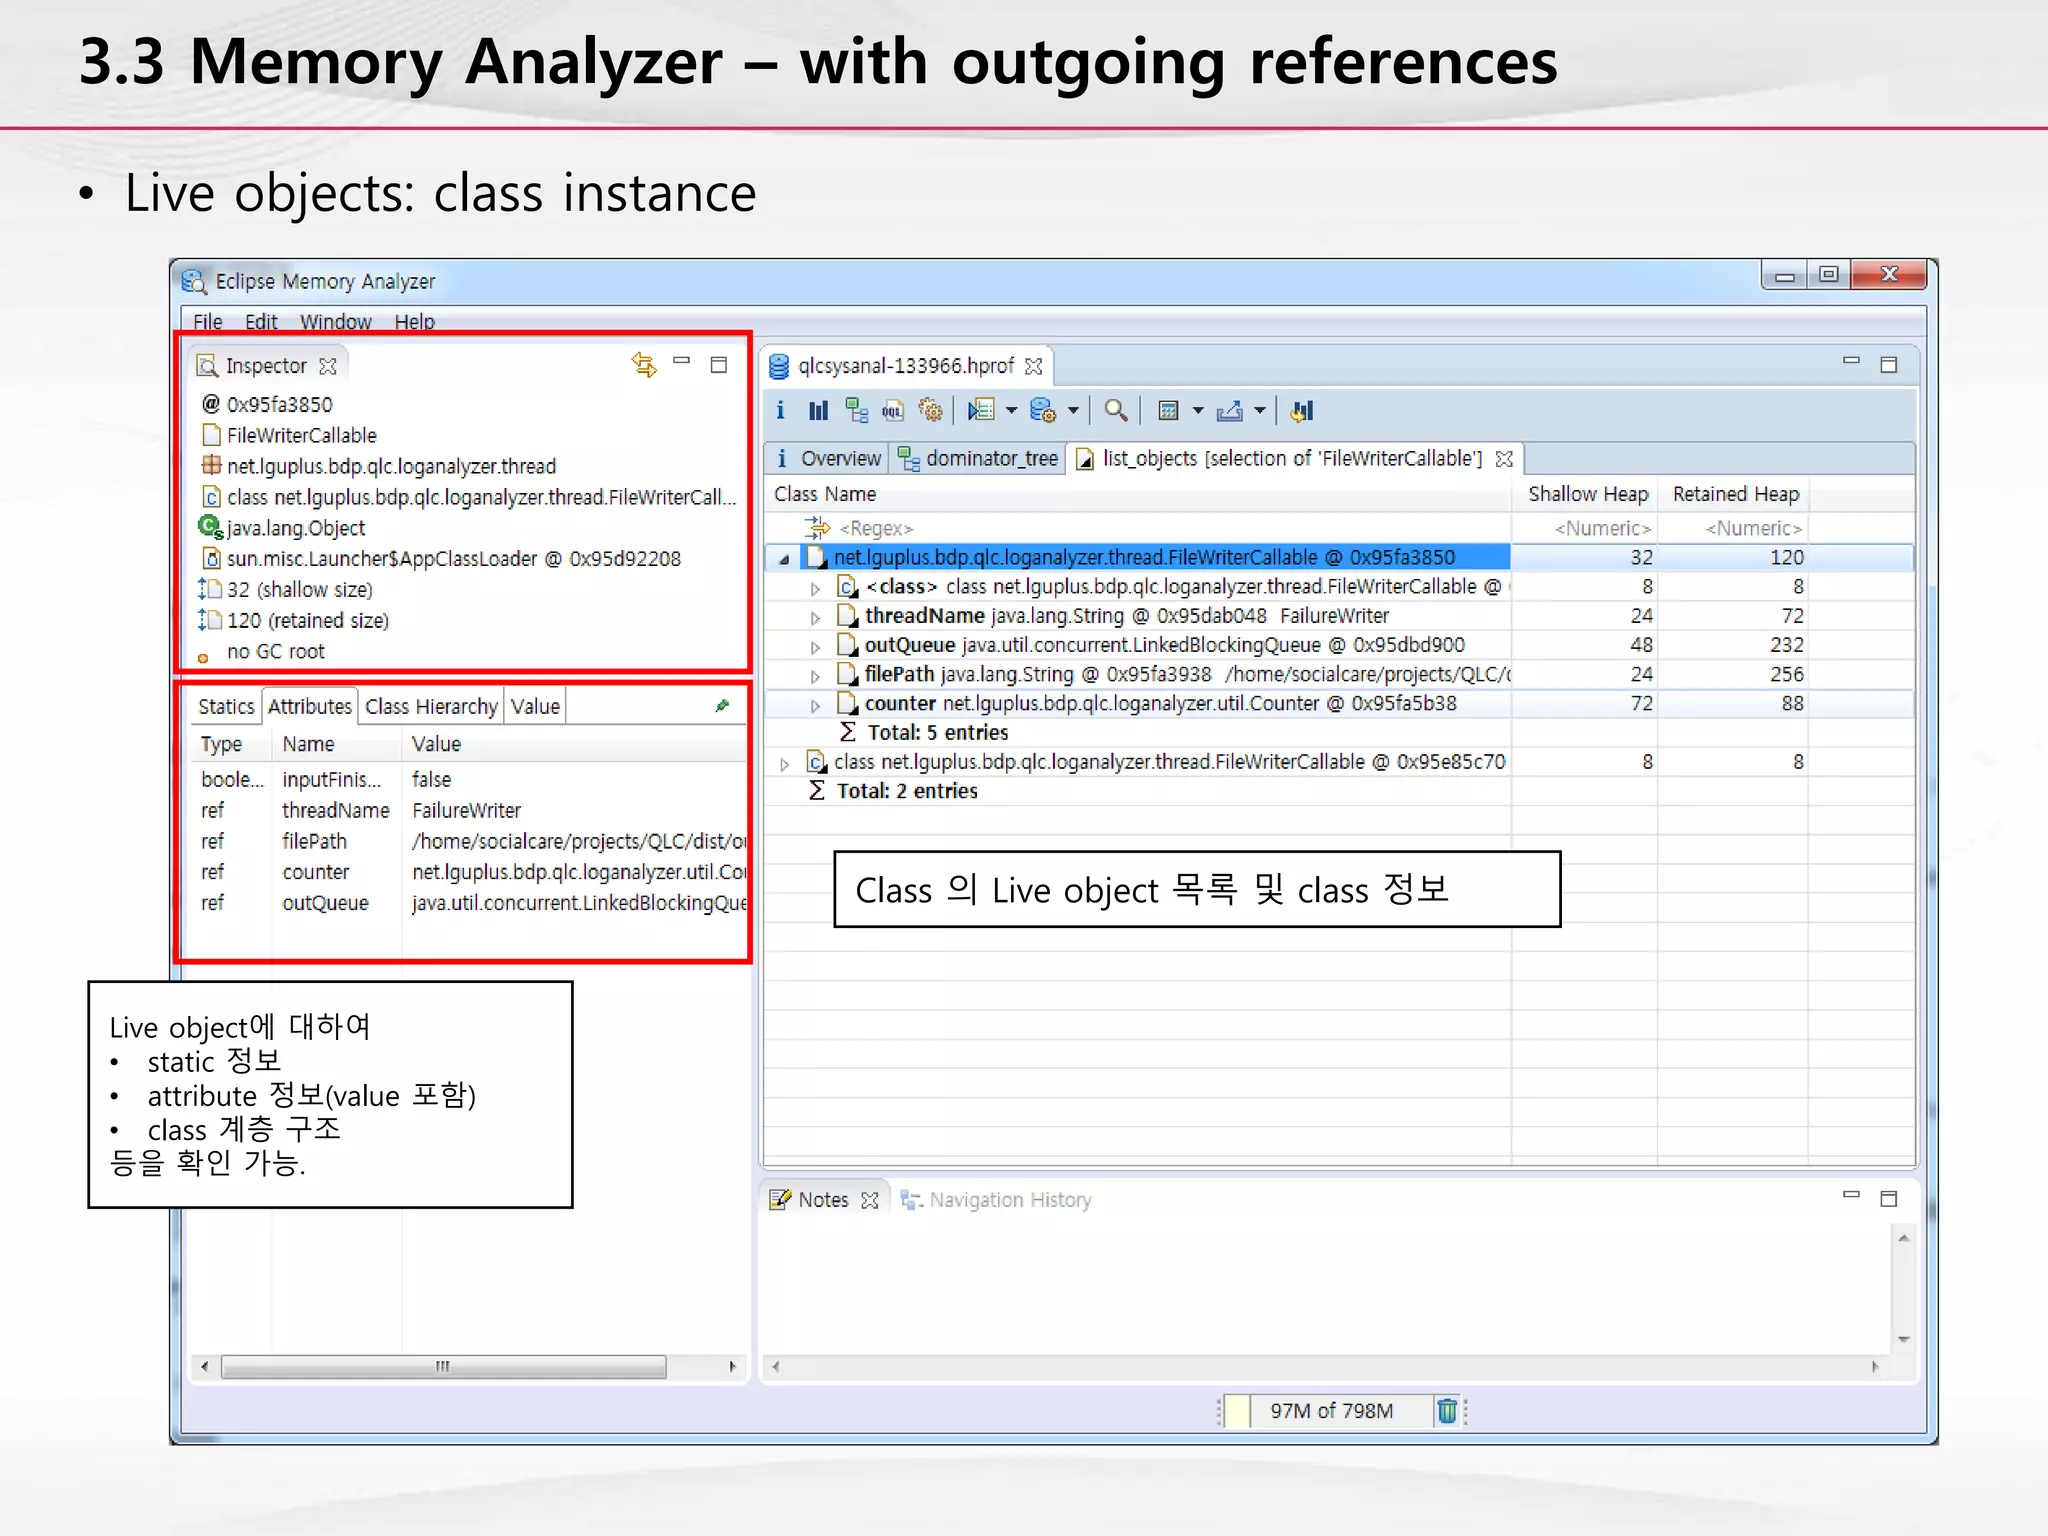Select the inputFinis... boolean attribute row
This screenshot has height=1536, width=2048.
click(x=470, y=779)
